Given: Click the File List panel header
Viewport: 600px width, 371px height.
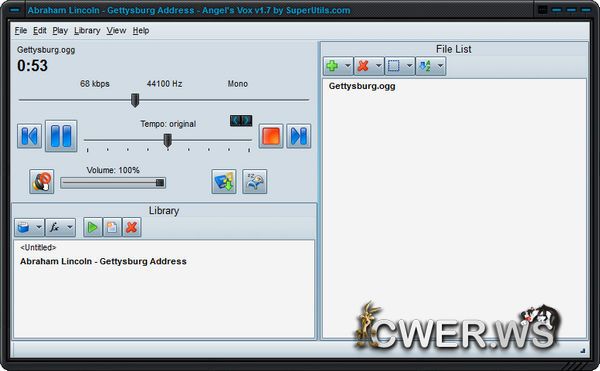Looking at the screenshot, I should [454, 49].
